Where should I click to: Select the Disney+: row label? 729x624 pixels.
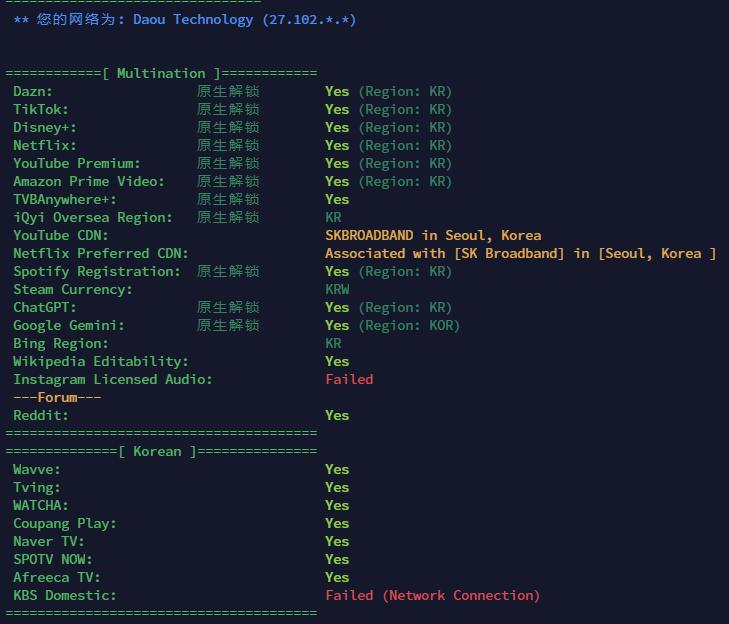point(45,127)
